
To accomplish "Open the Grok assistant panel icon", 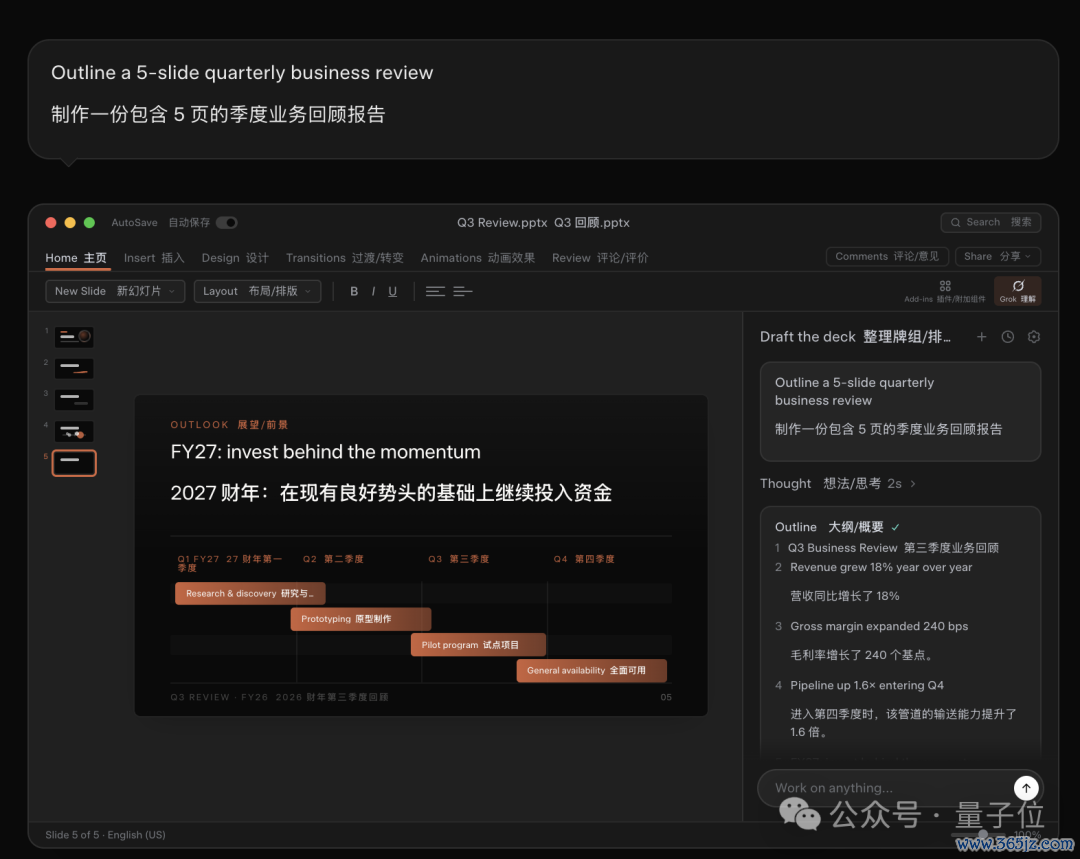I will point(1017,291).
